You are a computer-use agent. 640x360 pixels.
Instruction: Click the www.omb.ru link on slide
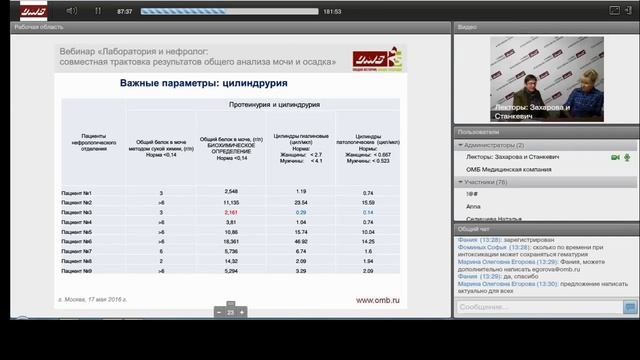[378, 300]
